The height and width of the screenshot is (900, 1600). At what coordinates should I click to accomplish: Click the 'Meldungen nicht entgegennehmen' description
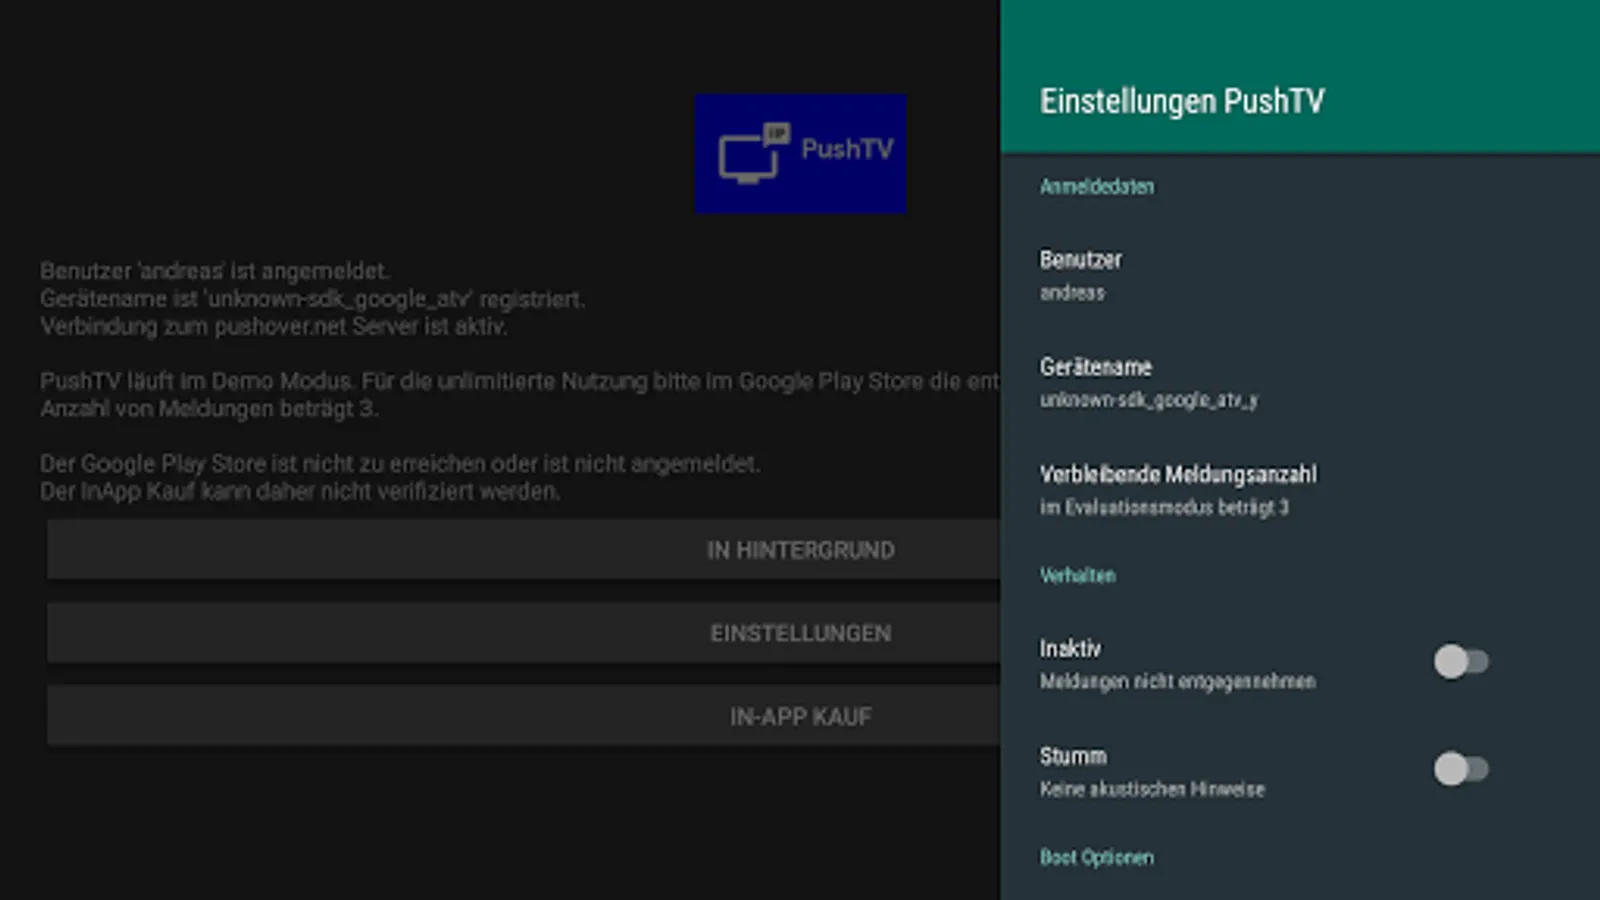pyautogui.click(x=1178, y=682)
